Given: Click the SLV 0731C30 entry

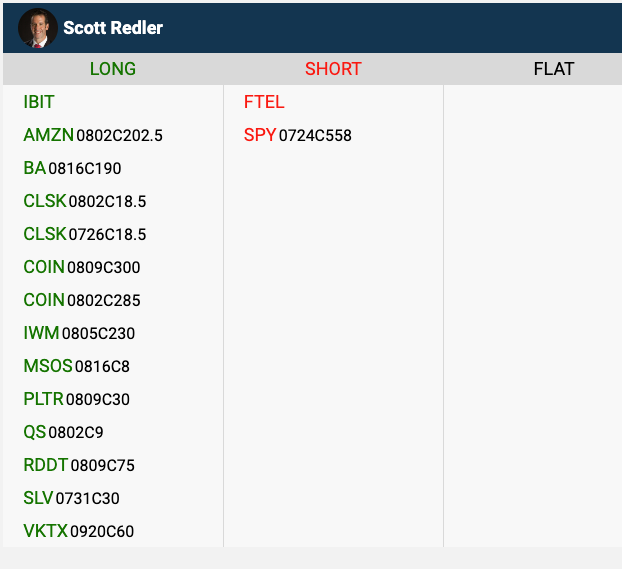Looking at the screenshot, I should point(71,498).
